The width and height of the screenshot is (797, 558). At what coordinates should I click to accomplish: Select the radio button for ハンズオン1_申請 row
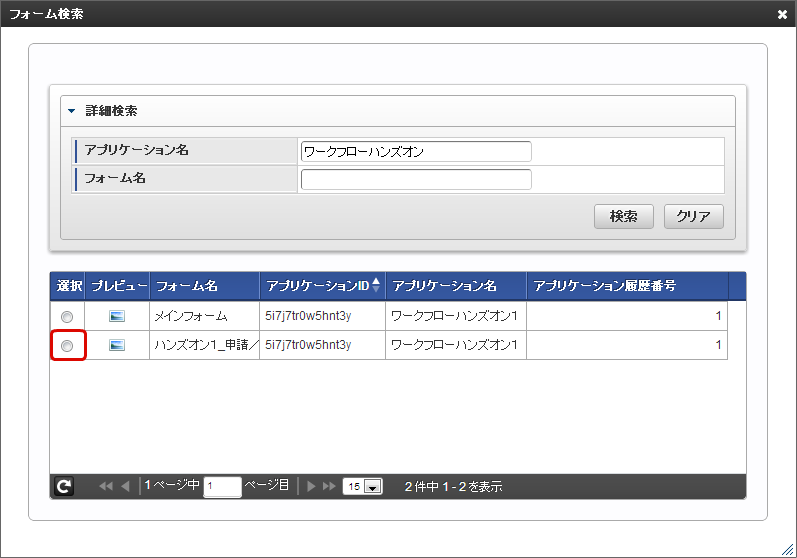coord(67,346)
